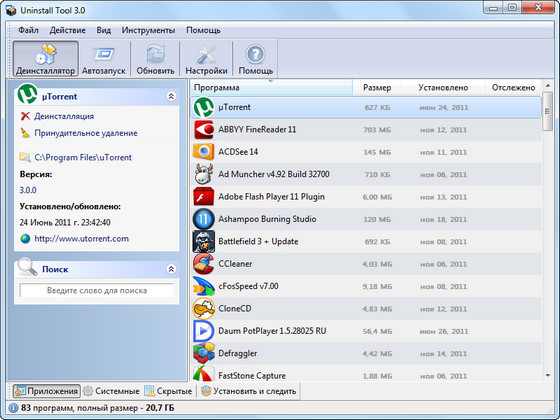
Task: Select the Adobe Flash Player icon
Action: [204, 196]
